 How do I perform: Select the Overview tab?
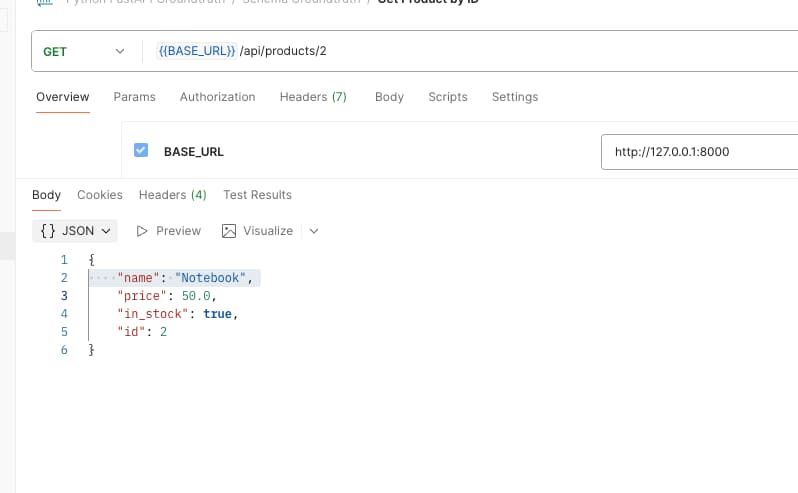(62, 97)
